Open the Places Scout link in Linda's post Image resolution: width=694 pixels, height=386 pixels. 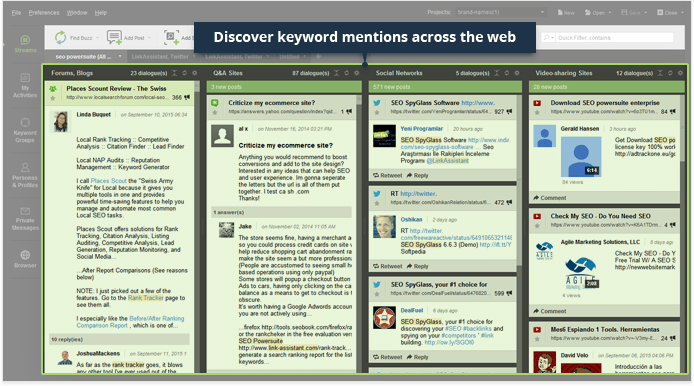coord(108,181)
